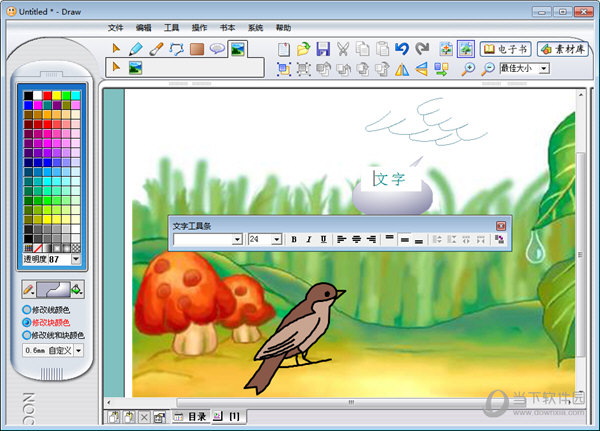Close the 文字工具条 toolbar
This screenshot has width=600, height=431.
501,226
